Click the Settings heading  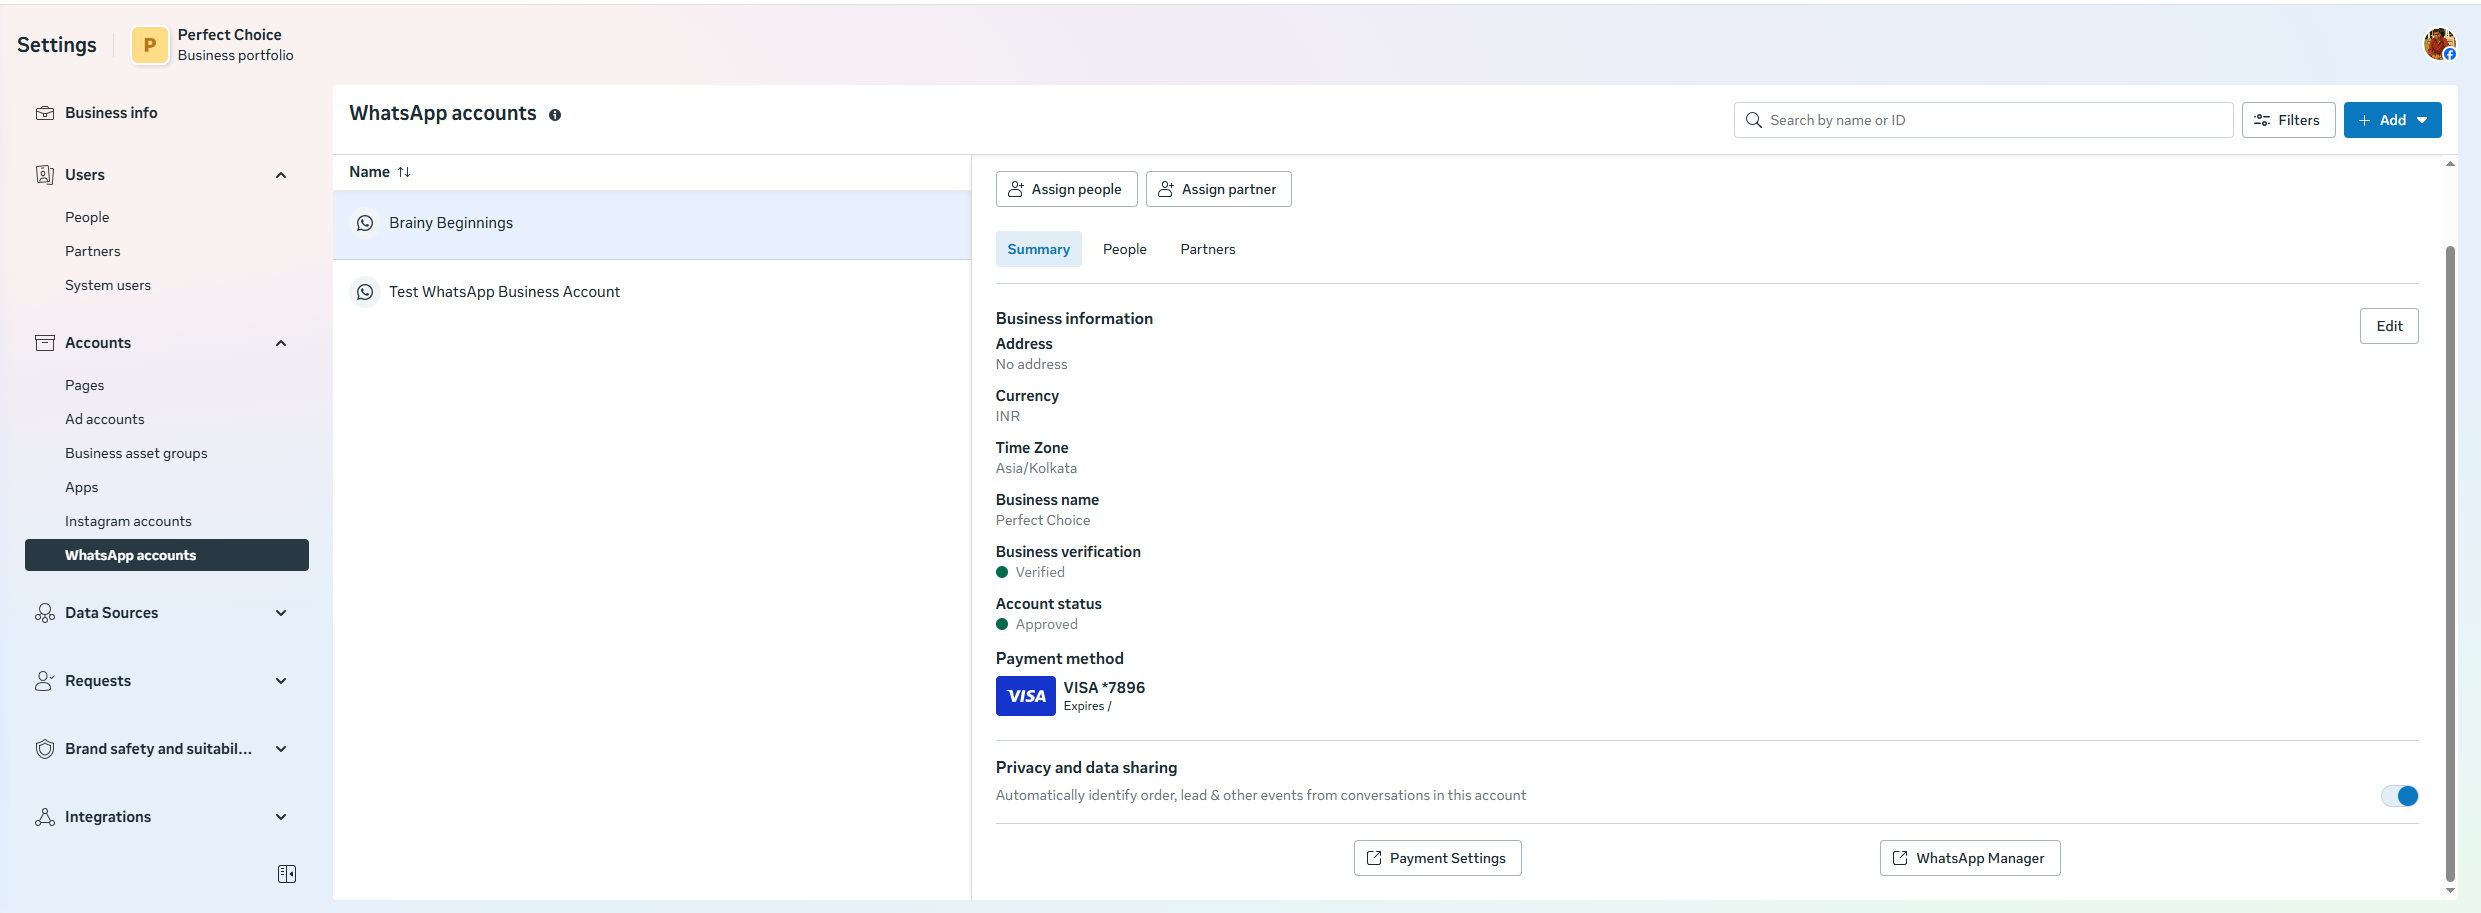57,45
